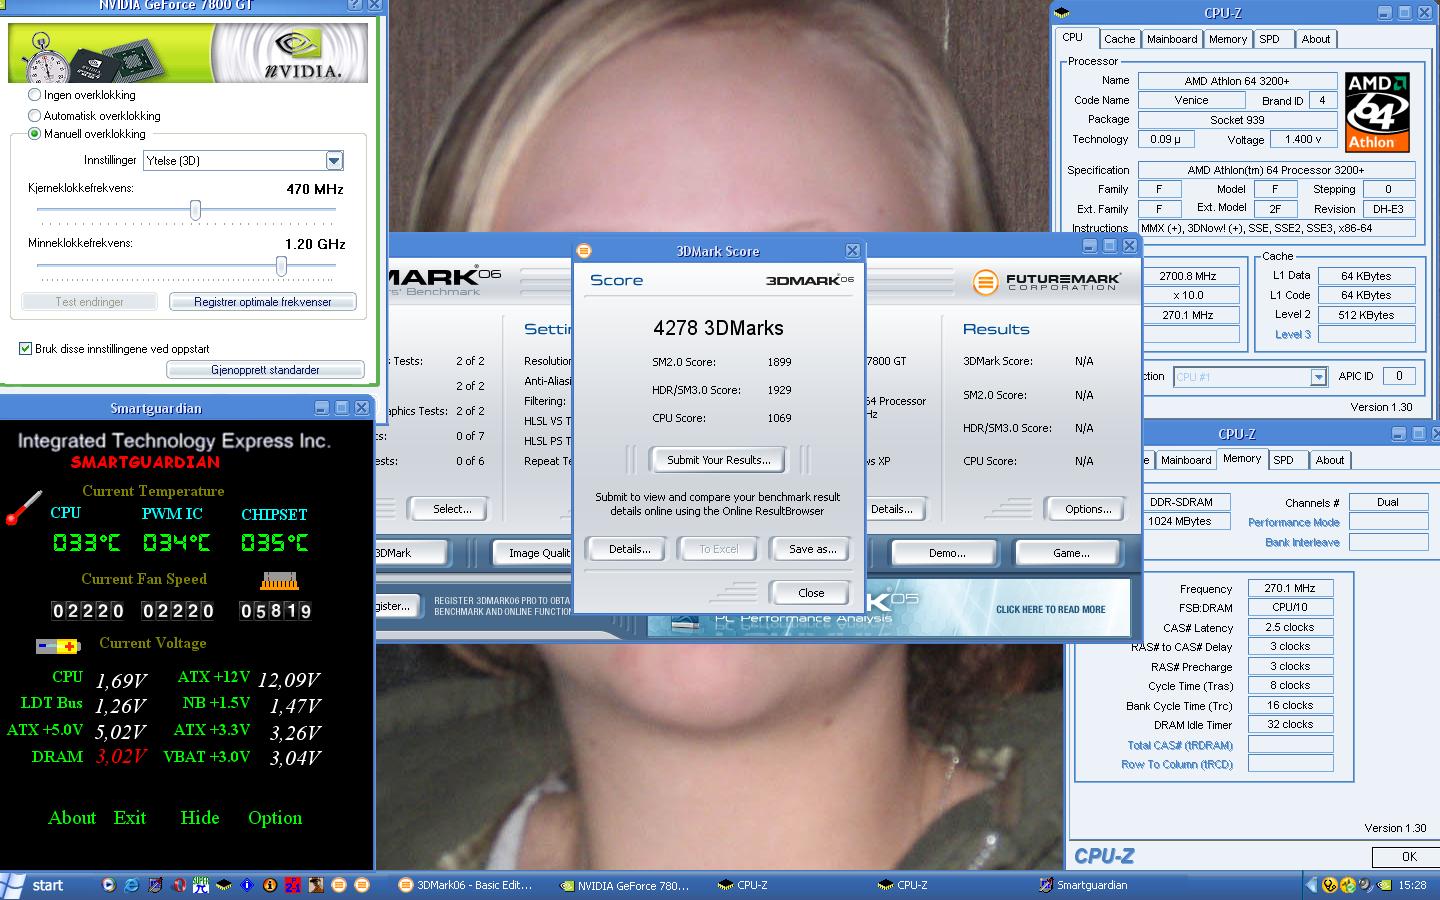Launch Internet Explorer from quick launch
1440x900 pixels.
click(131, 885)
